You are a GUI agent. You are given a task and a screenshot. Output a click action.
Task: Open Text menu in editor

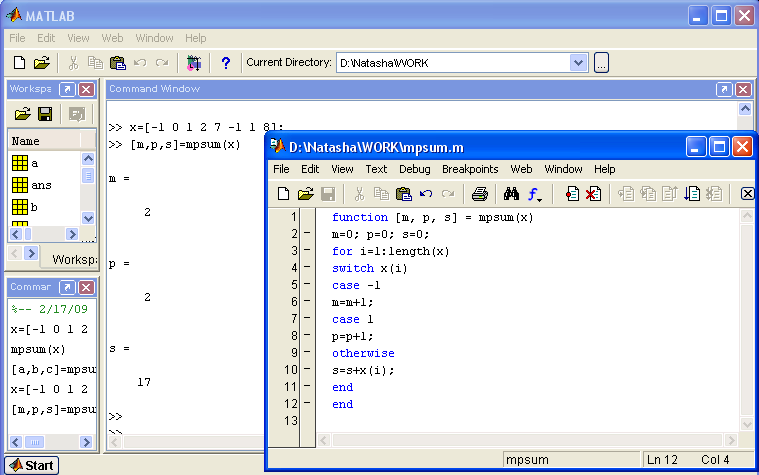[376, 169]
